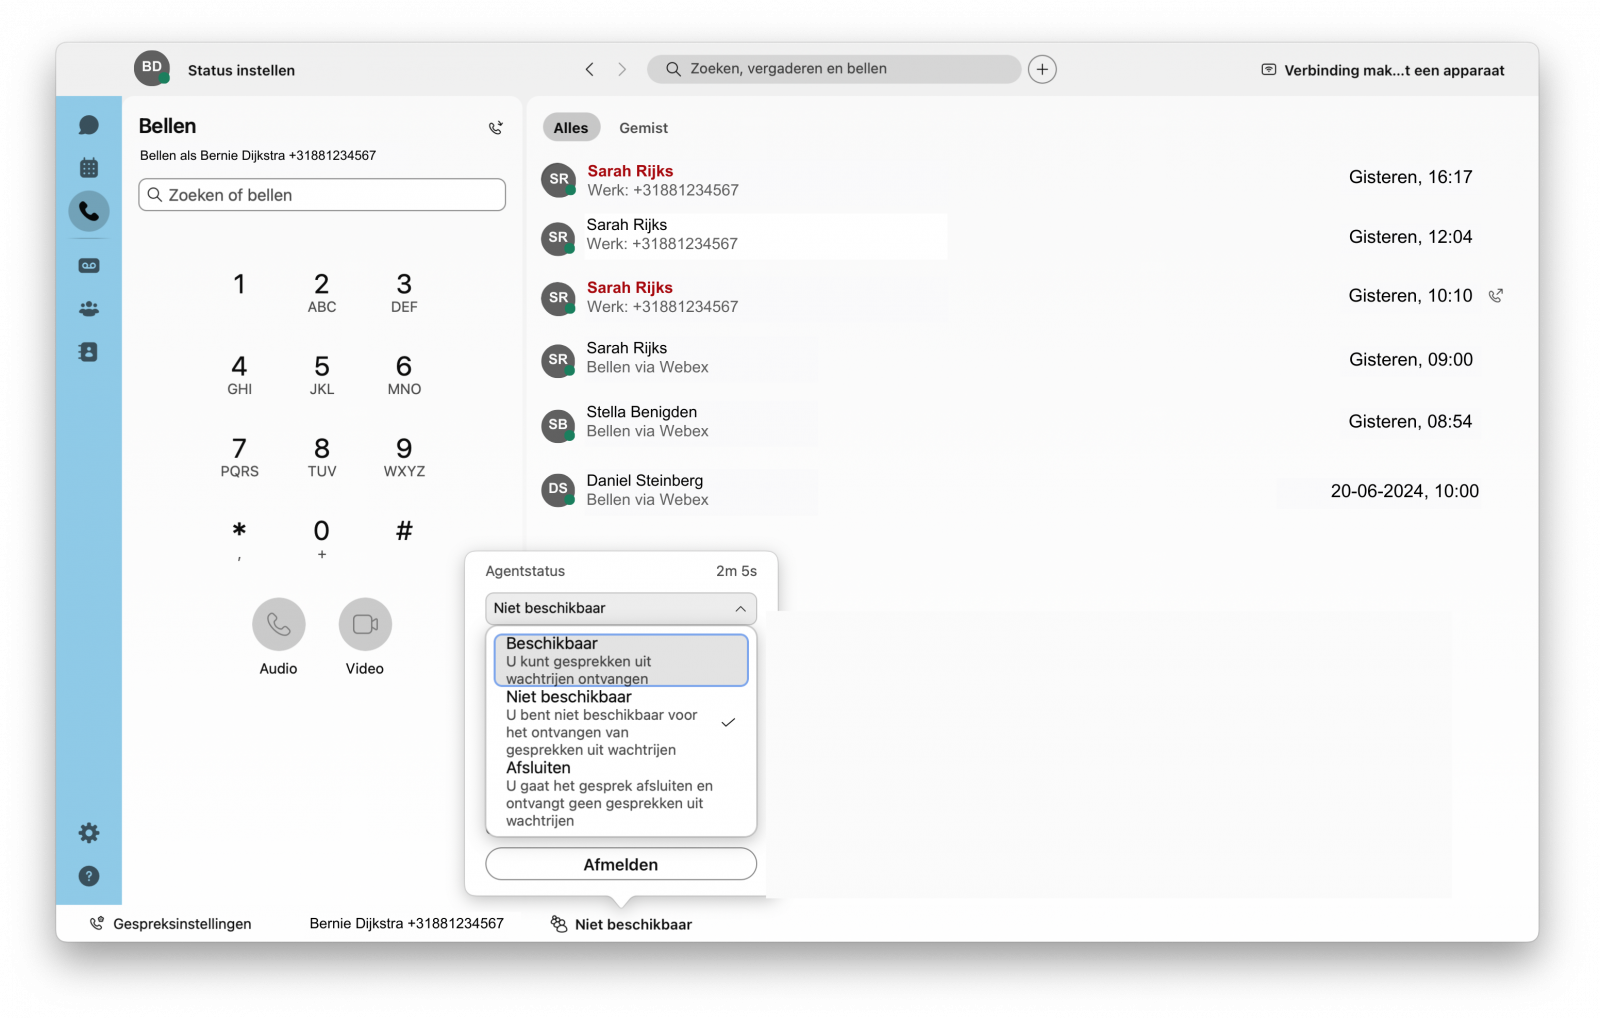Dial key 8 TUV on the keypad

pos(322,456)
